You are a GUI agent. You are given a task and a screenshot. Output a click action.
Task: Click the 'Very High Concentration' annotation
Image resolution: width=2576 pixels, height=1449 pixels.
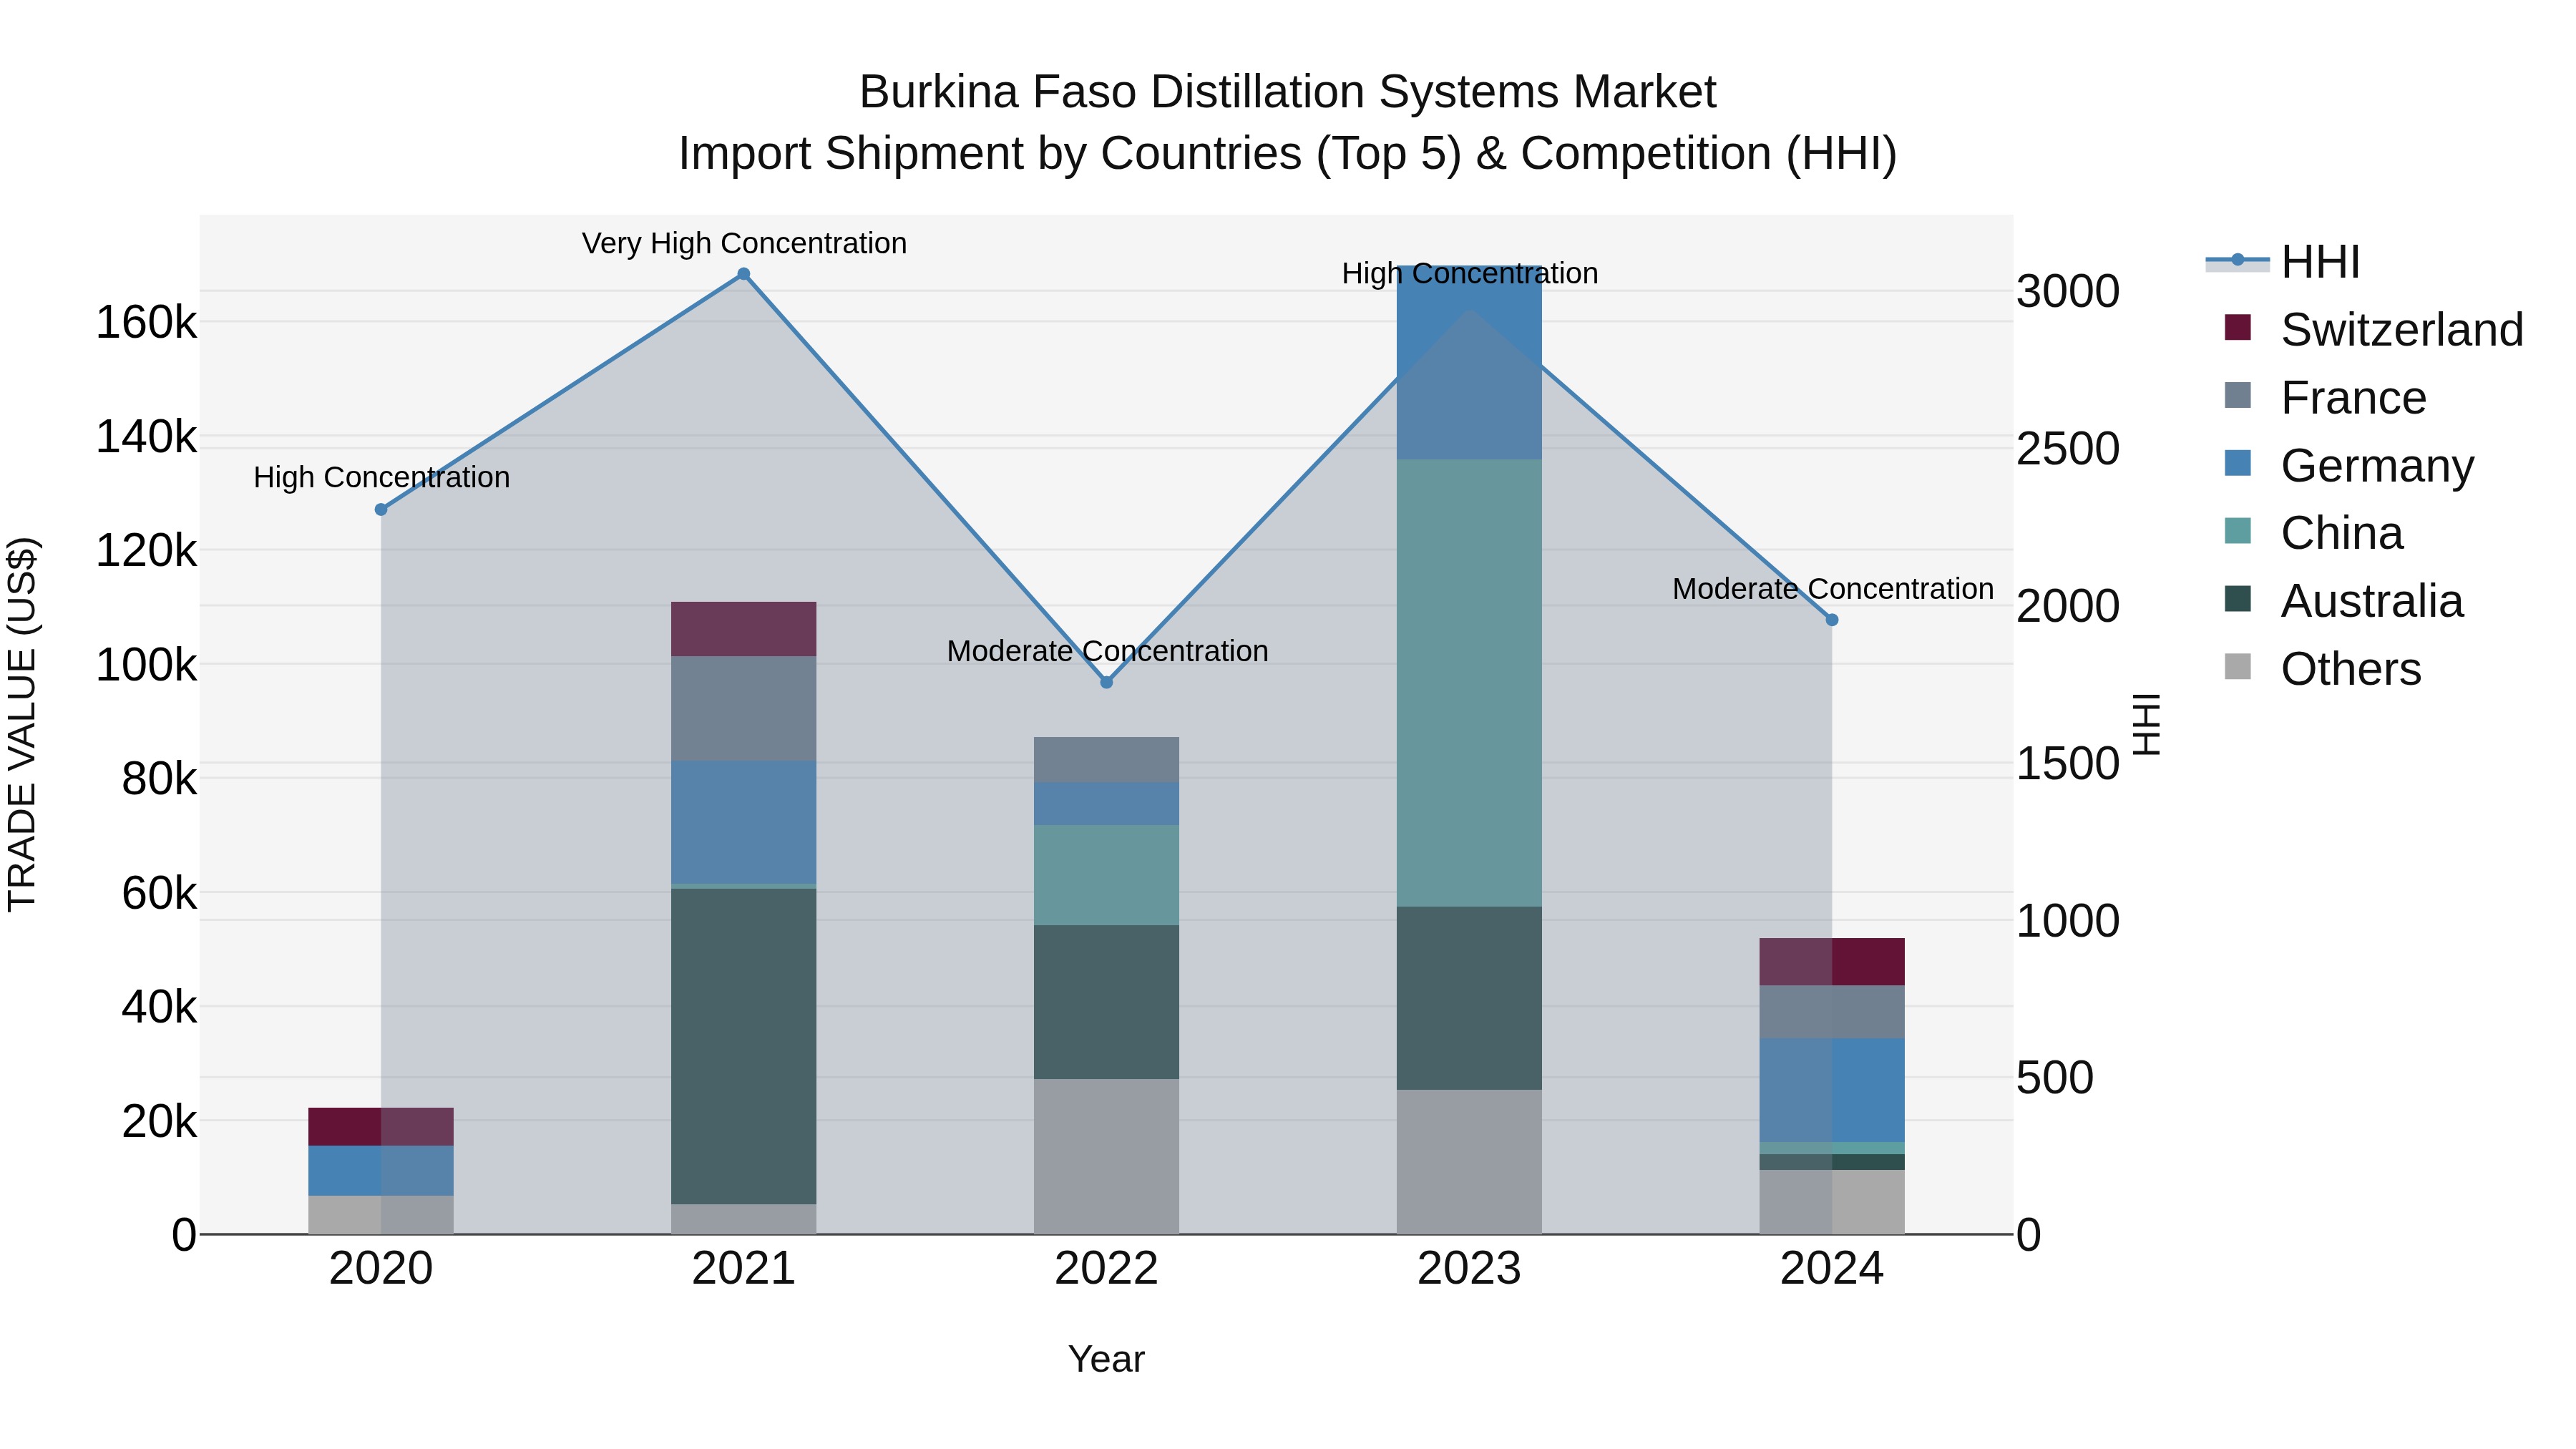pyautogui.click(x=744, y=243)
